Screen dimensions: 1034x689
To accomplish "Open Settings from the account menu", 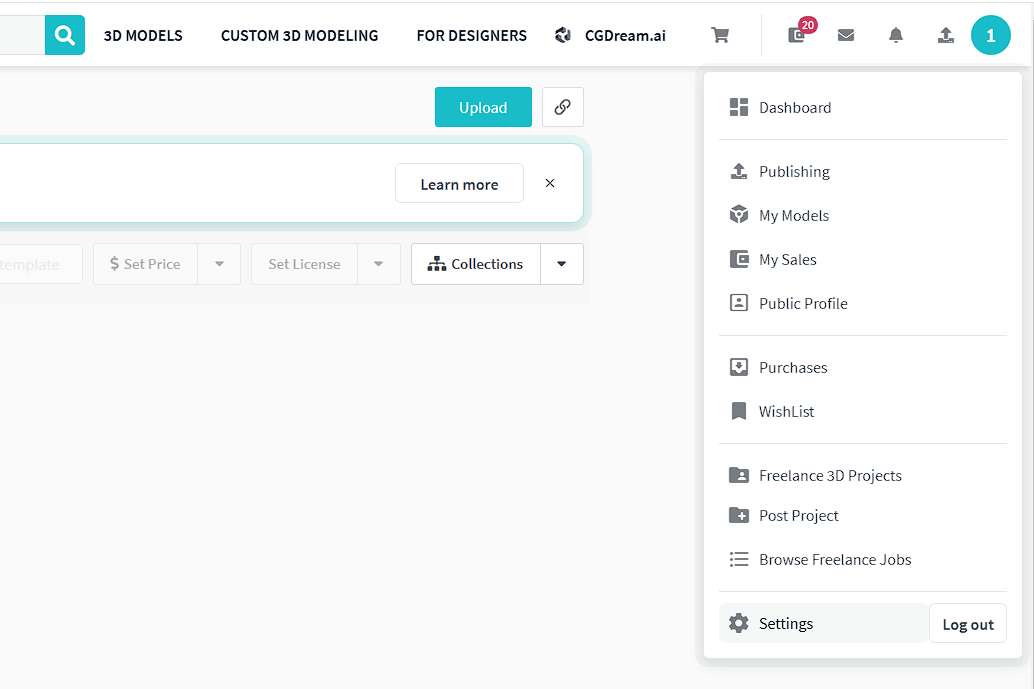I will pos(823,623).
